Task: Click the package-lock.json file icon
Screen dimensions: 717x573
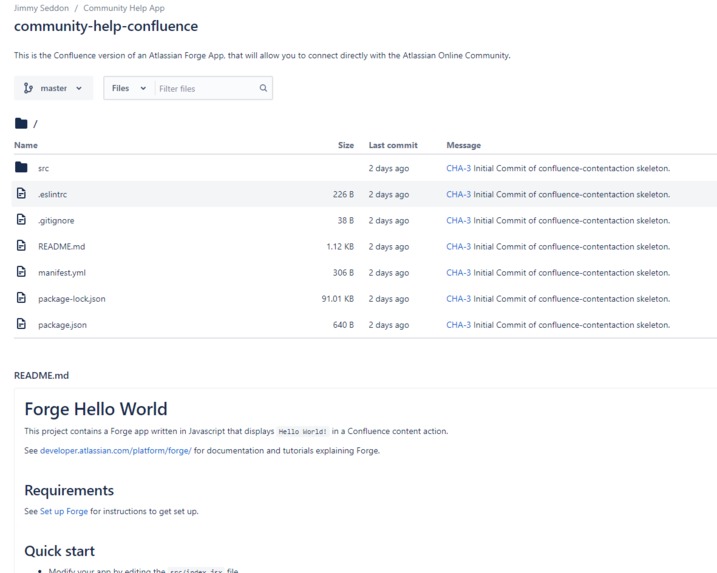Action: click(x=21, y=298)
